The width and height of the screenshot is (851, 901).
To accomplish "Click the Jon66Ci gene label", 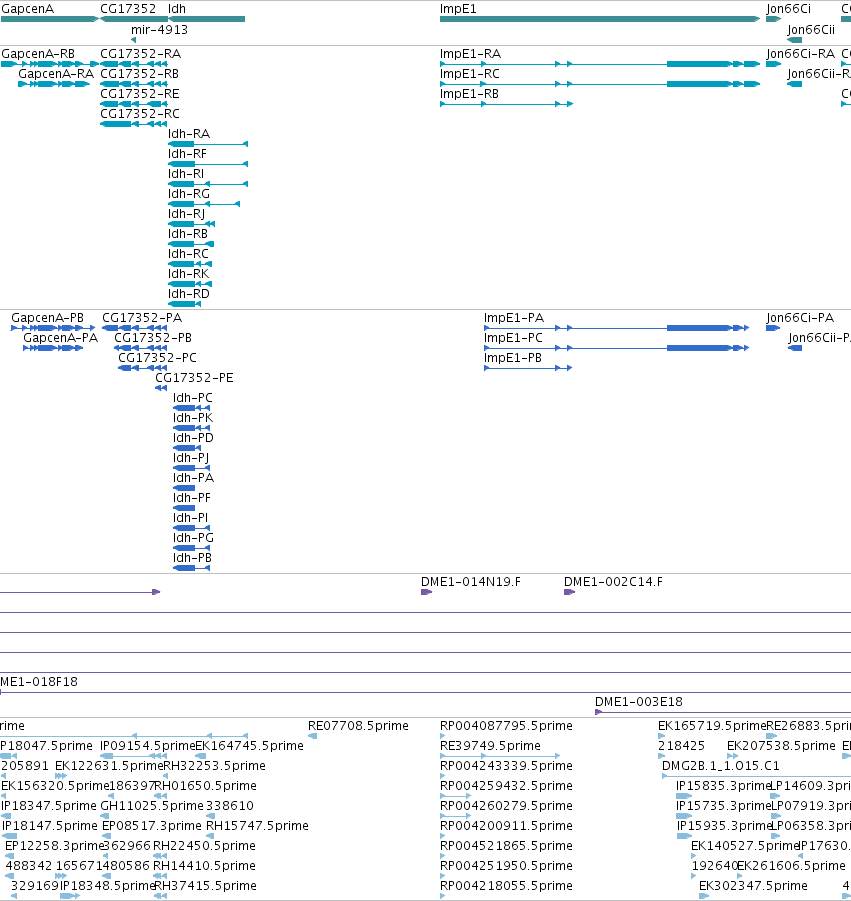I will pyautogui.click(x=788, y=9).
